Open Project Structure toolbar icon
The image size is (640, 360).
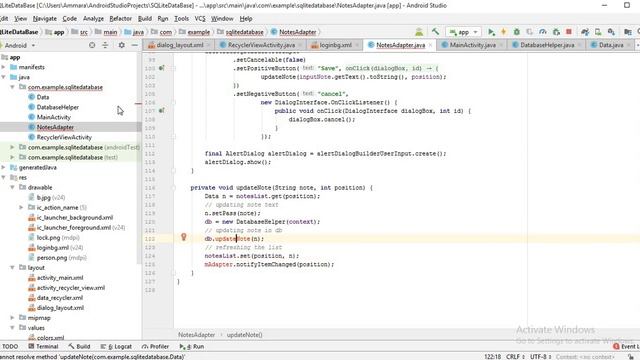click(x=628, y=32)
